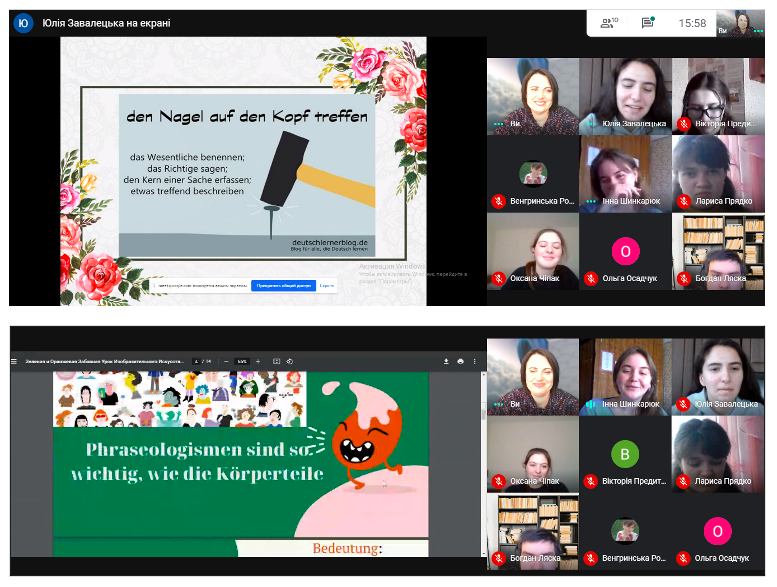Click the muted mic icon on Лариса Прядко tile
Screen dimensions: 777x587
tap(683, 201)
